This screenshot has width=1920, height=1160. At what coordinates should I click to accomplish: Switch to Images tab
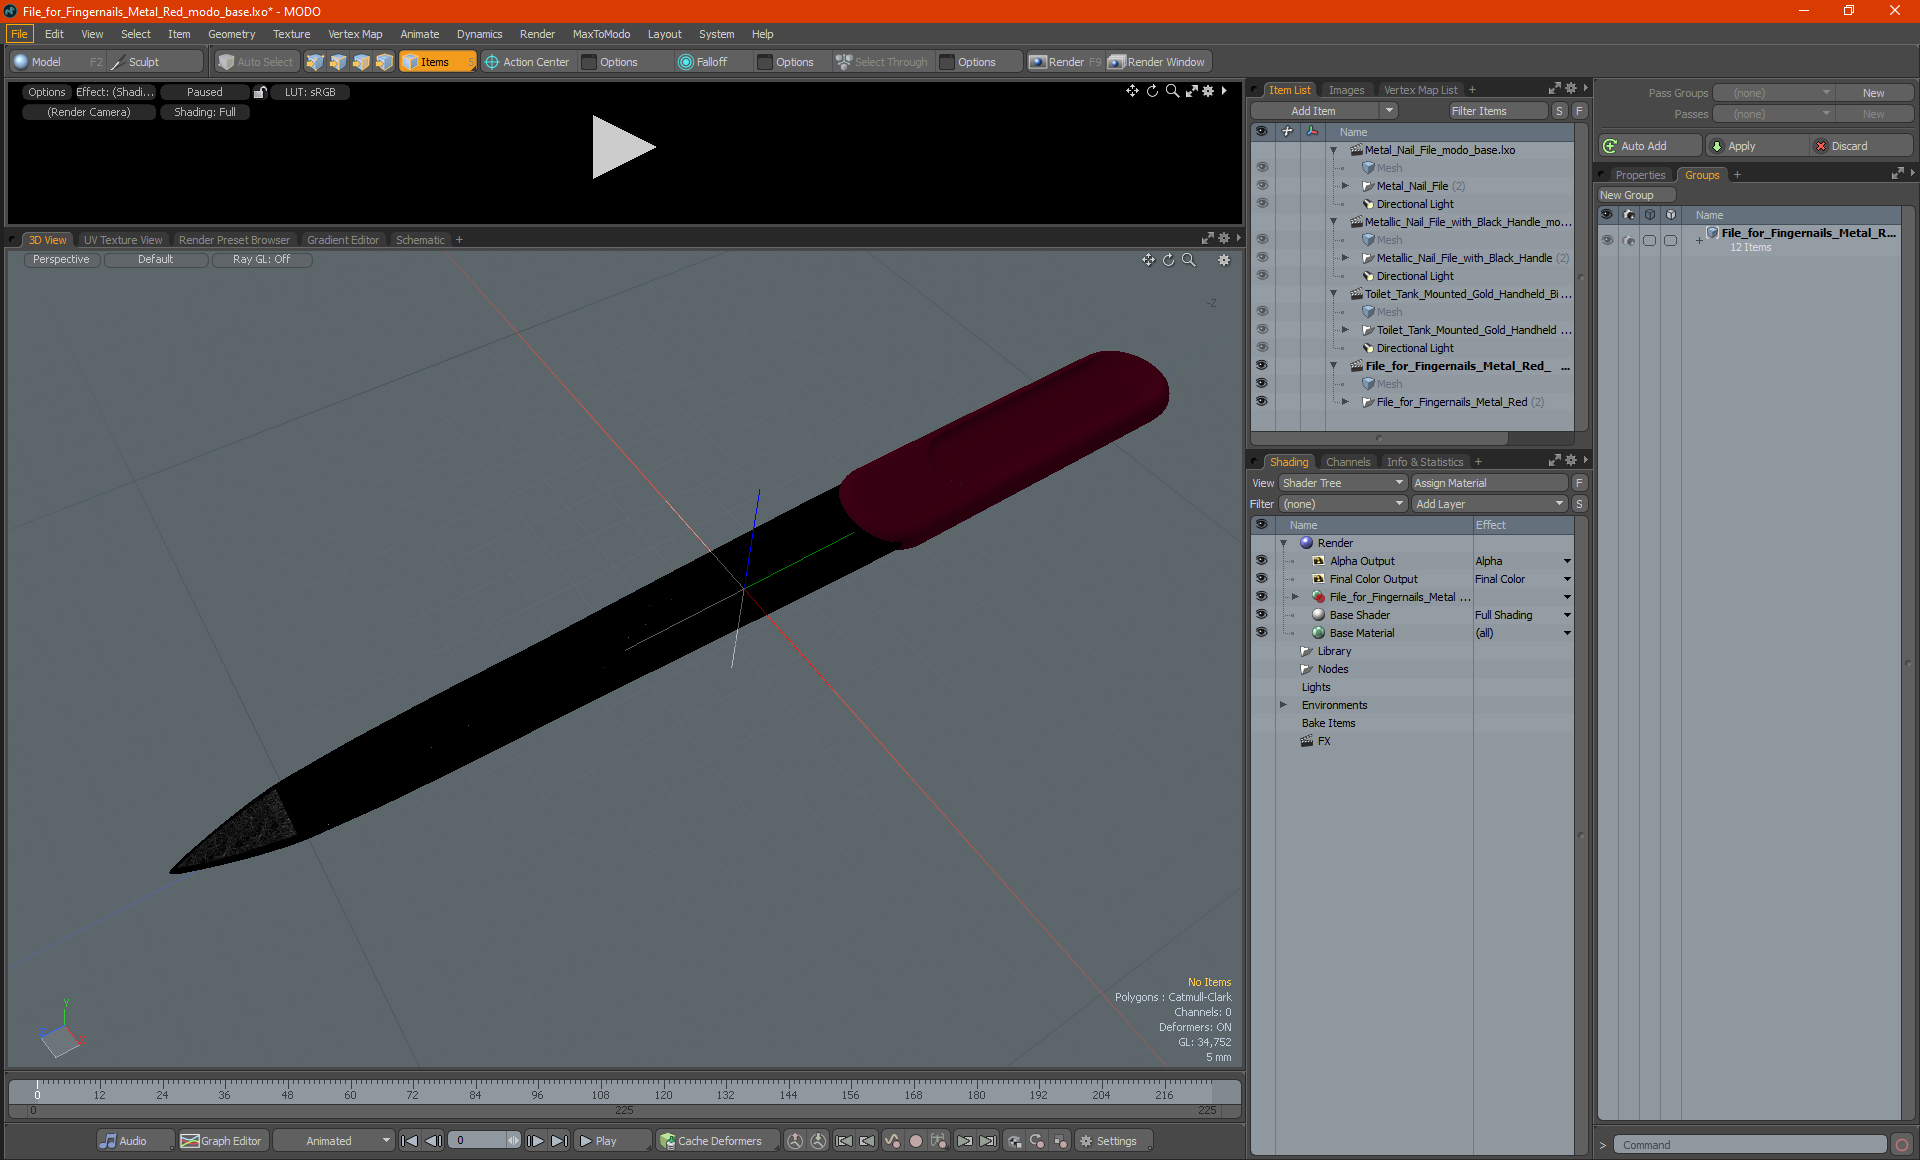[1346, 90]
